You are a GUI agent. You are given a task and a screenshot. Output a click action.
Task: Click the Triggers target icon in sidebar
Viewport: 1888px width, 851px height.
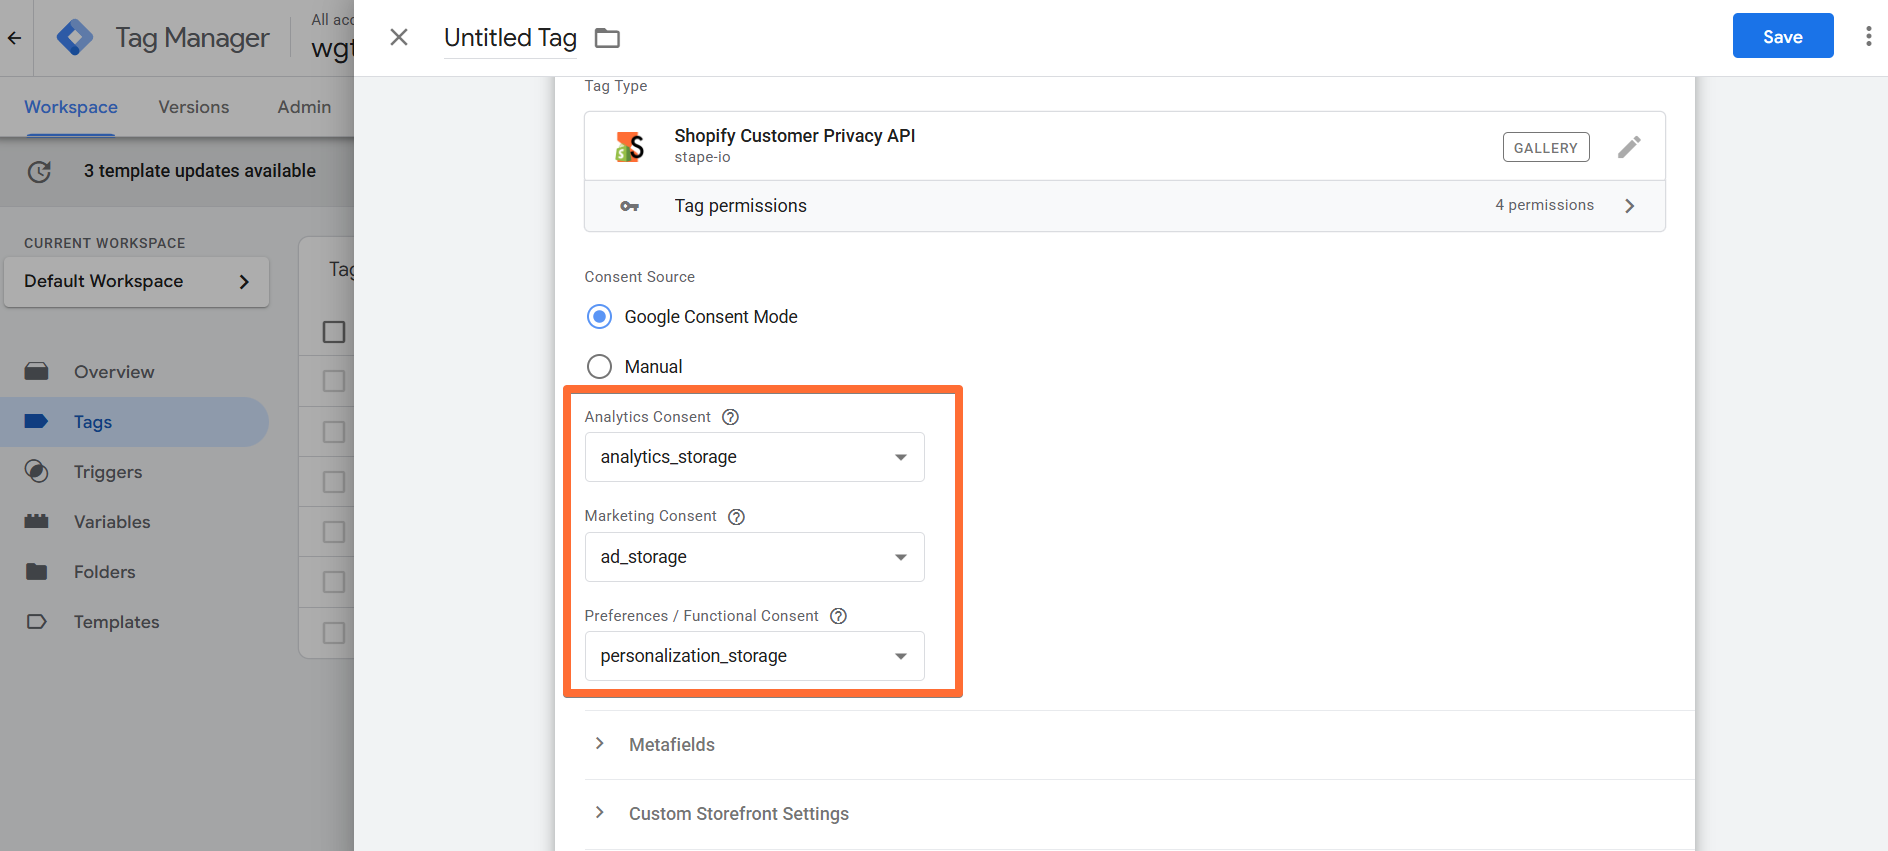click(37, 472)
